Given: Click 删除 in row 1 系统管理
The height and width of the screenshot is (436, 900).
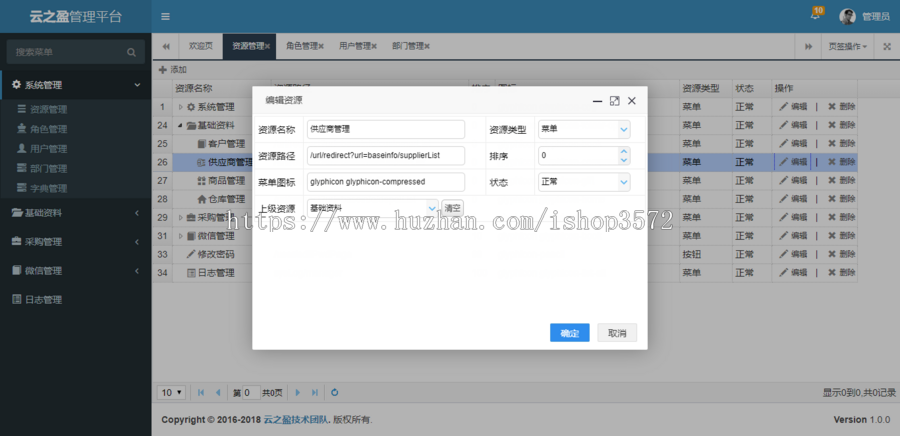Looking at the screenshot, I should point(841,107).
